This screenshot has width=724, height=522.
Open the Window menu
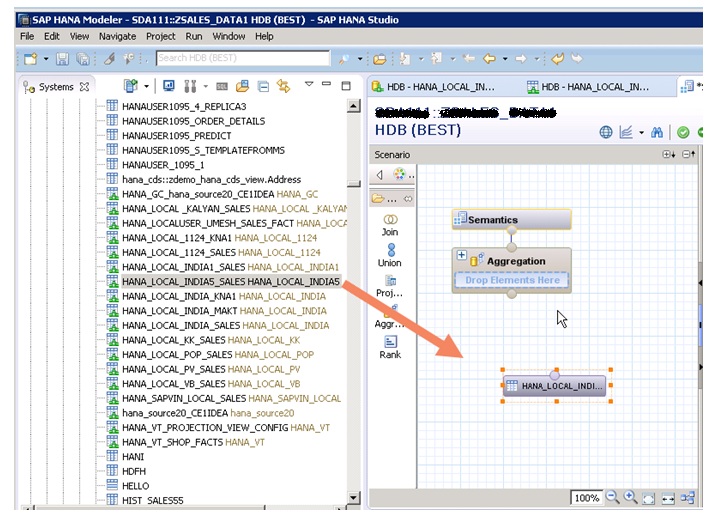pyautogui.click(x=229, y=36)
